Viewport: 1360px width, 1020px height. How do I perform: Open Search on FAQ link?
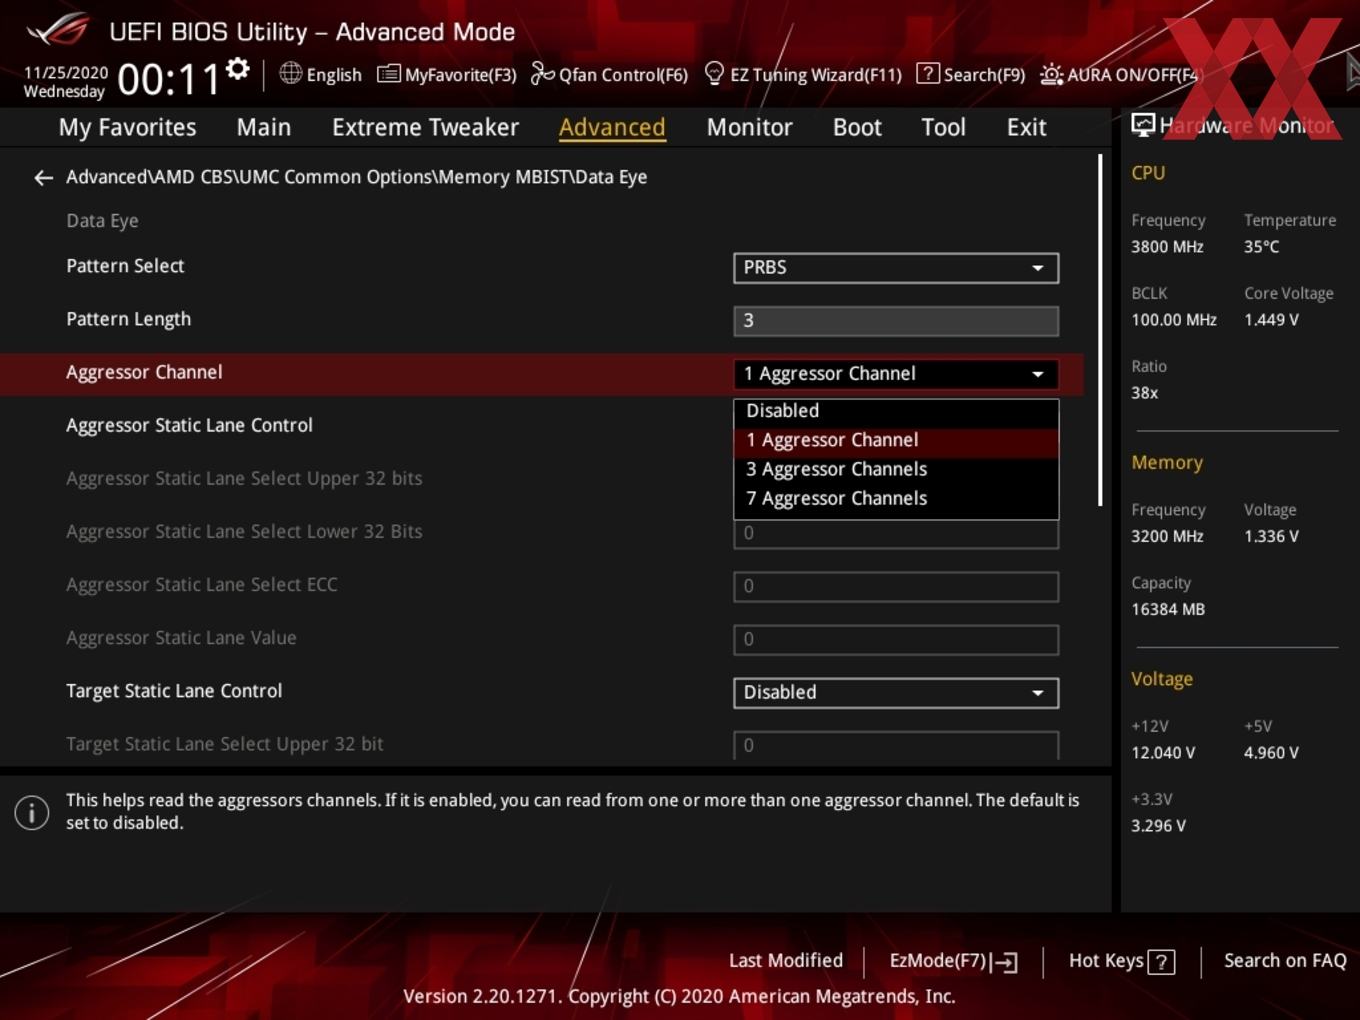tap(1285, 961)
